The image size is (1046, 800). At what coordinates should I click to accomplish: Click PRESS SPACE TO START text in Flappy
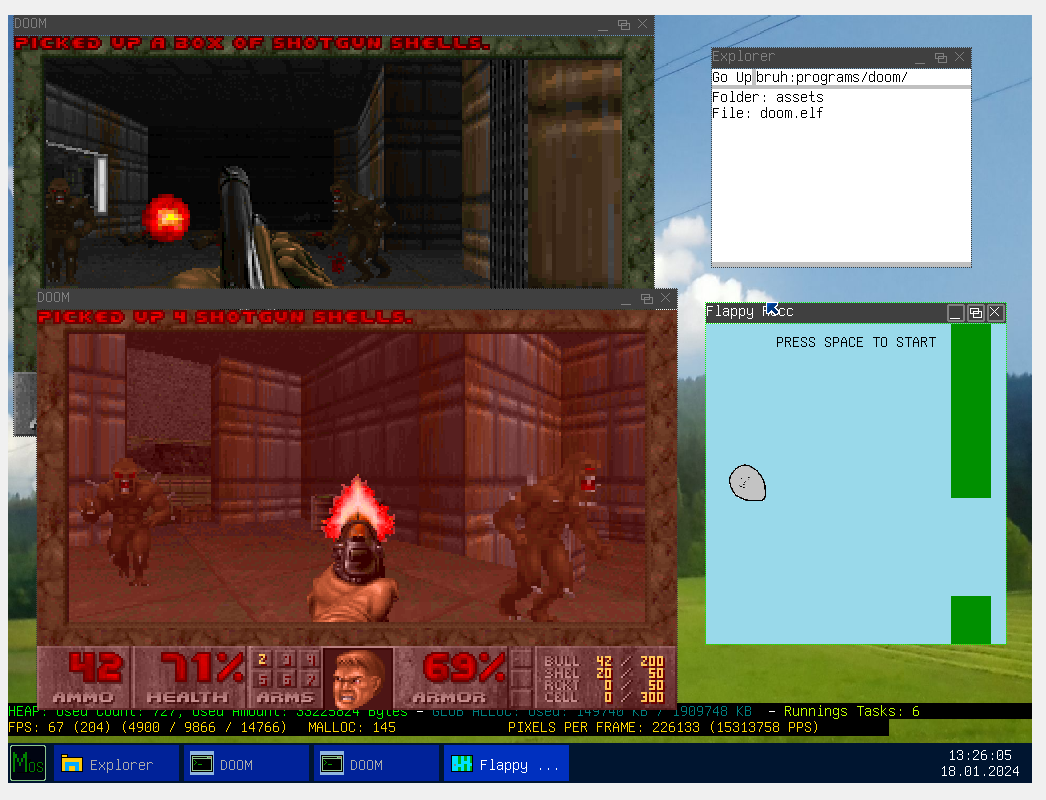(855, 342)
